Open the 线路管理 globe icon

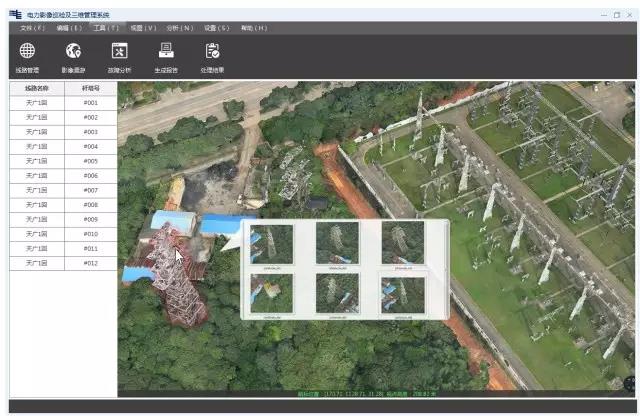point(27,51)
